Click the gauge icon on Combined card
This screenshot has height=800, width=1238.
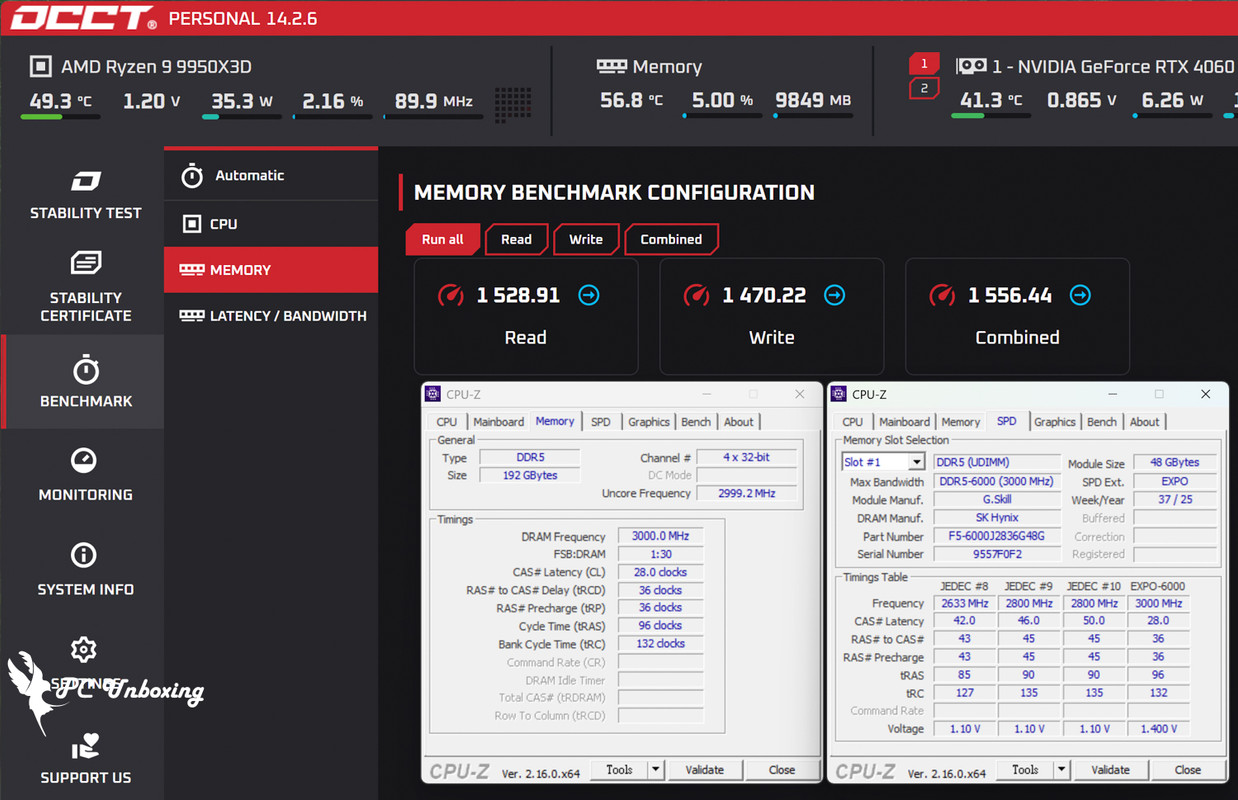942,295
